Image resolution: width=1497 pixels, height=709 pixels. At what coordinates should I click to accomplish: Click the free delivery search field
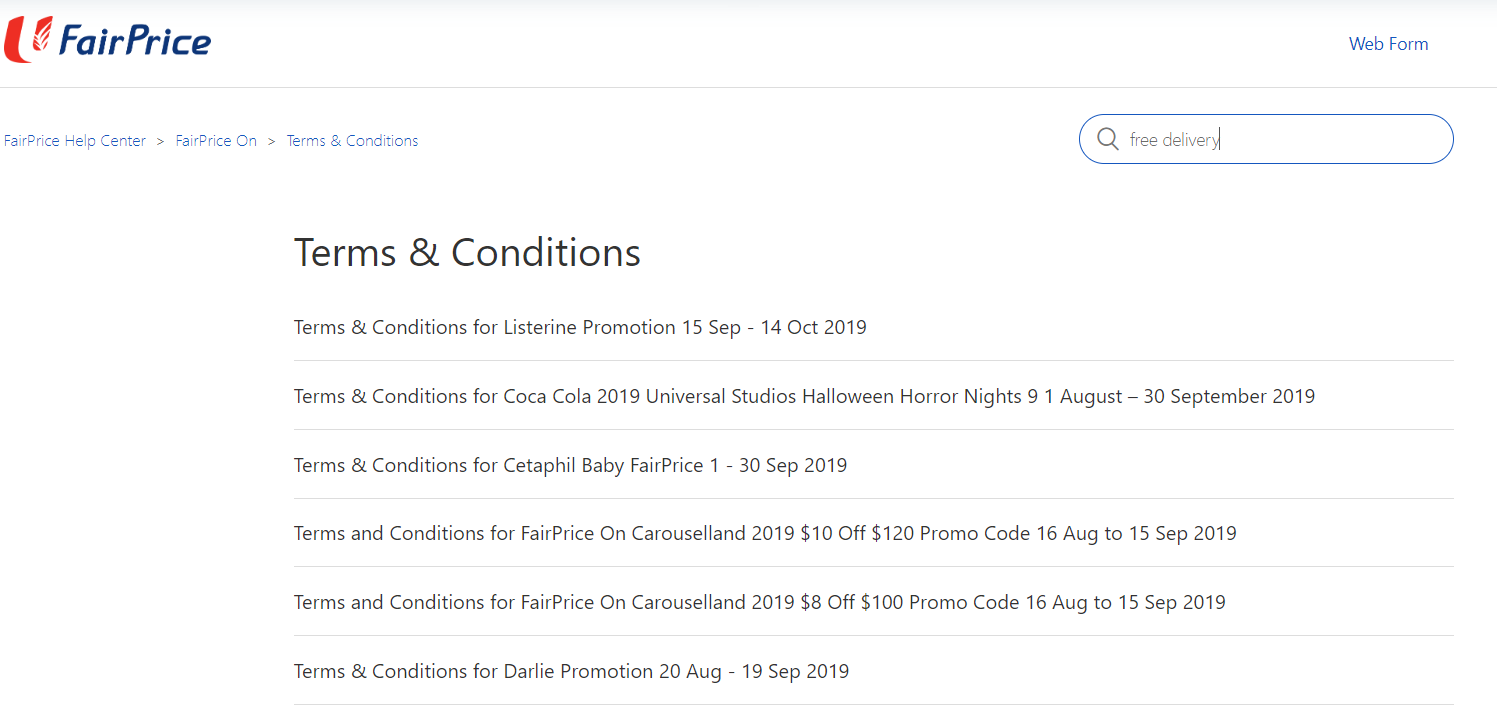point(1266,139)
